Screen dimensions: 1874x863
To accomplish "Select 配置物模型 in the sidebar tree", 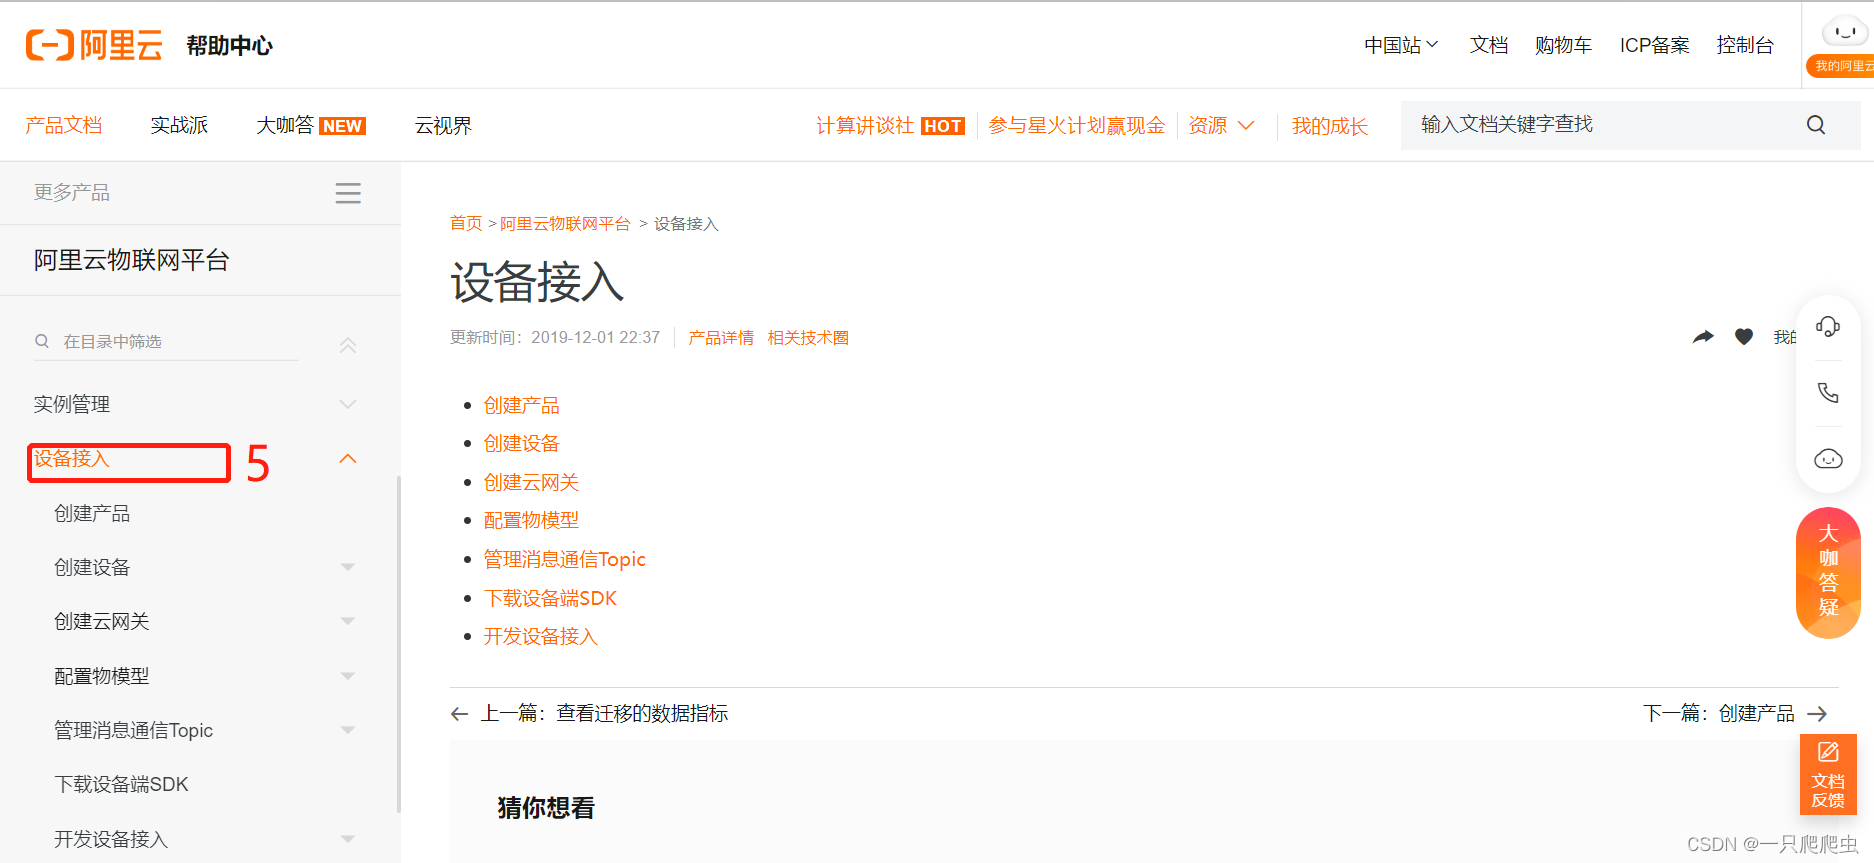I will [x=102, y=676].
